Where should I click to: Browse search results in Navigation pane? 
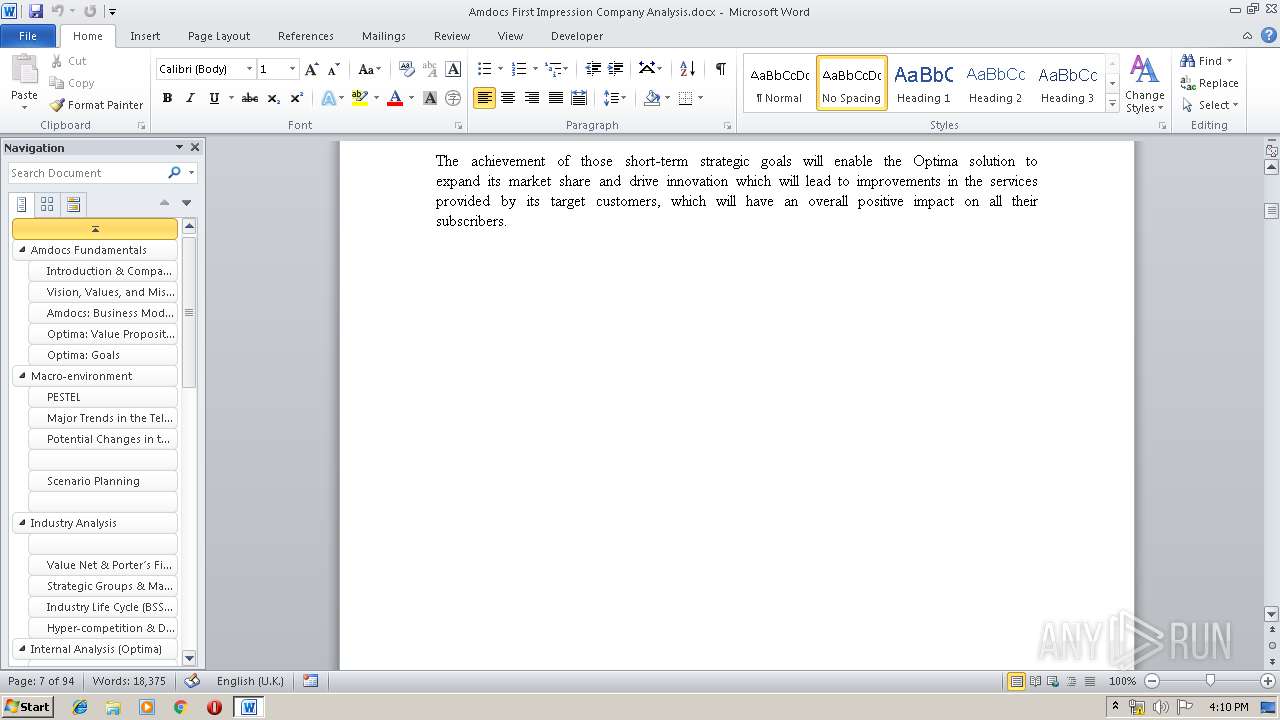(x=73, y=204)
